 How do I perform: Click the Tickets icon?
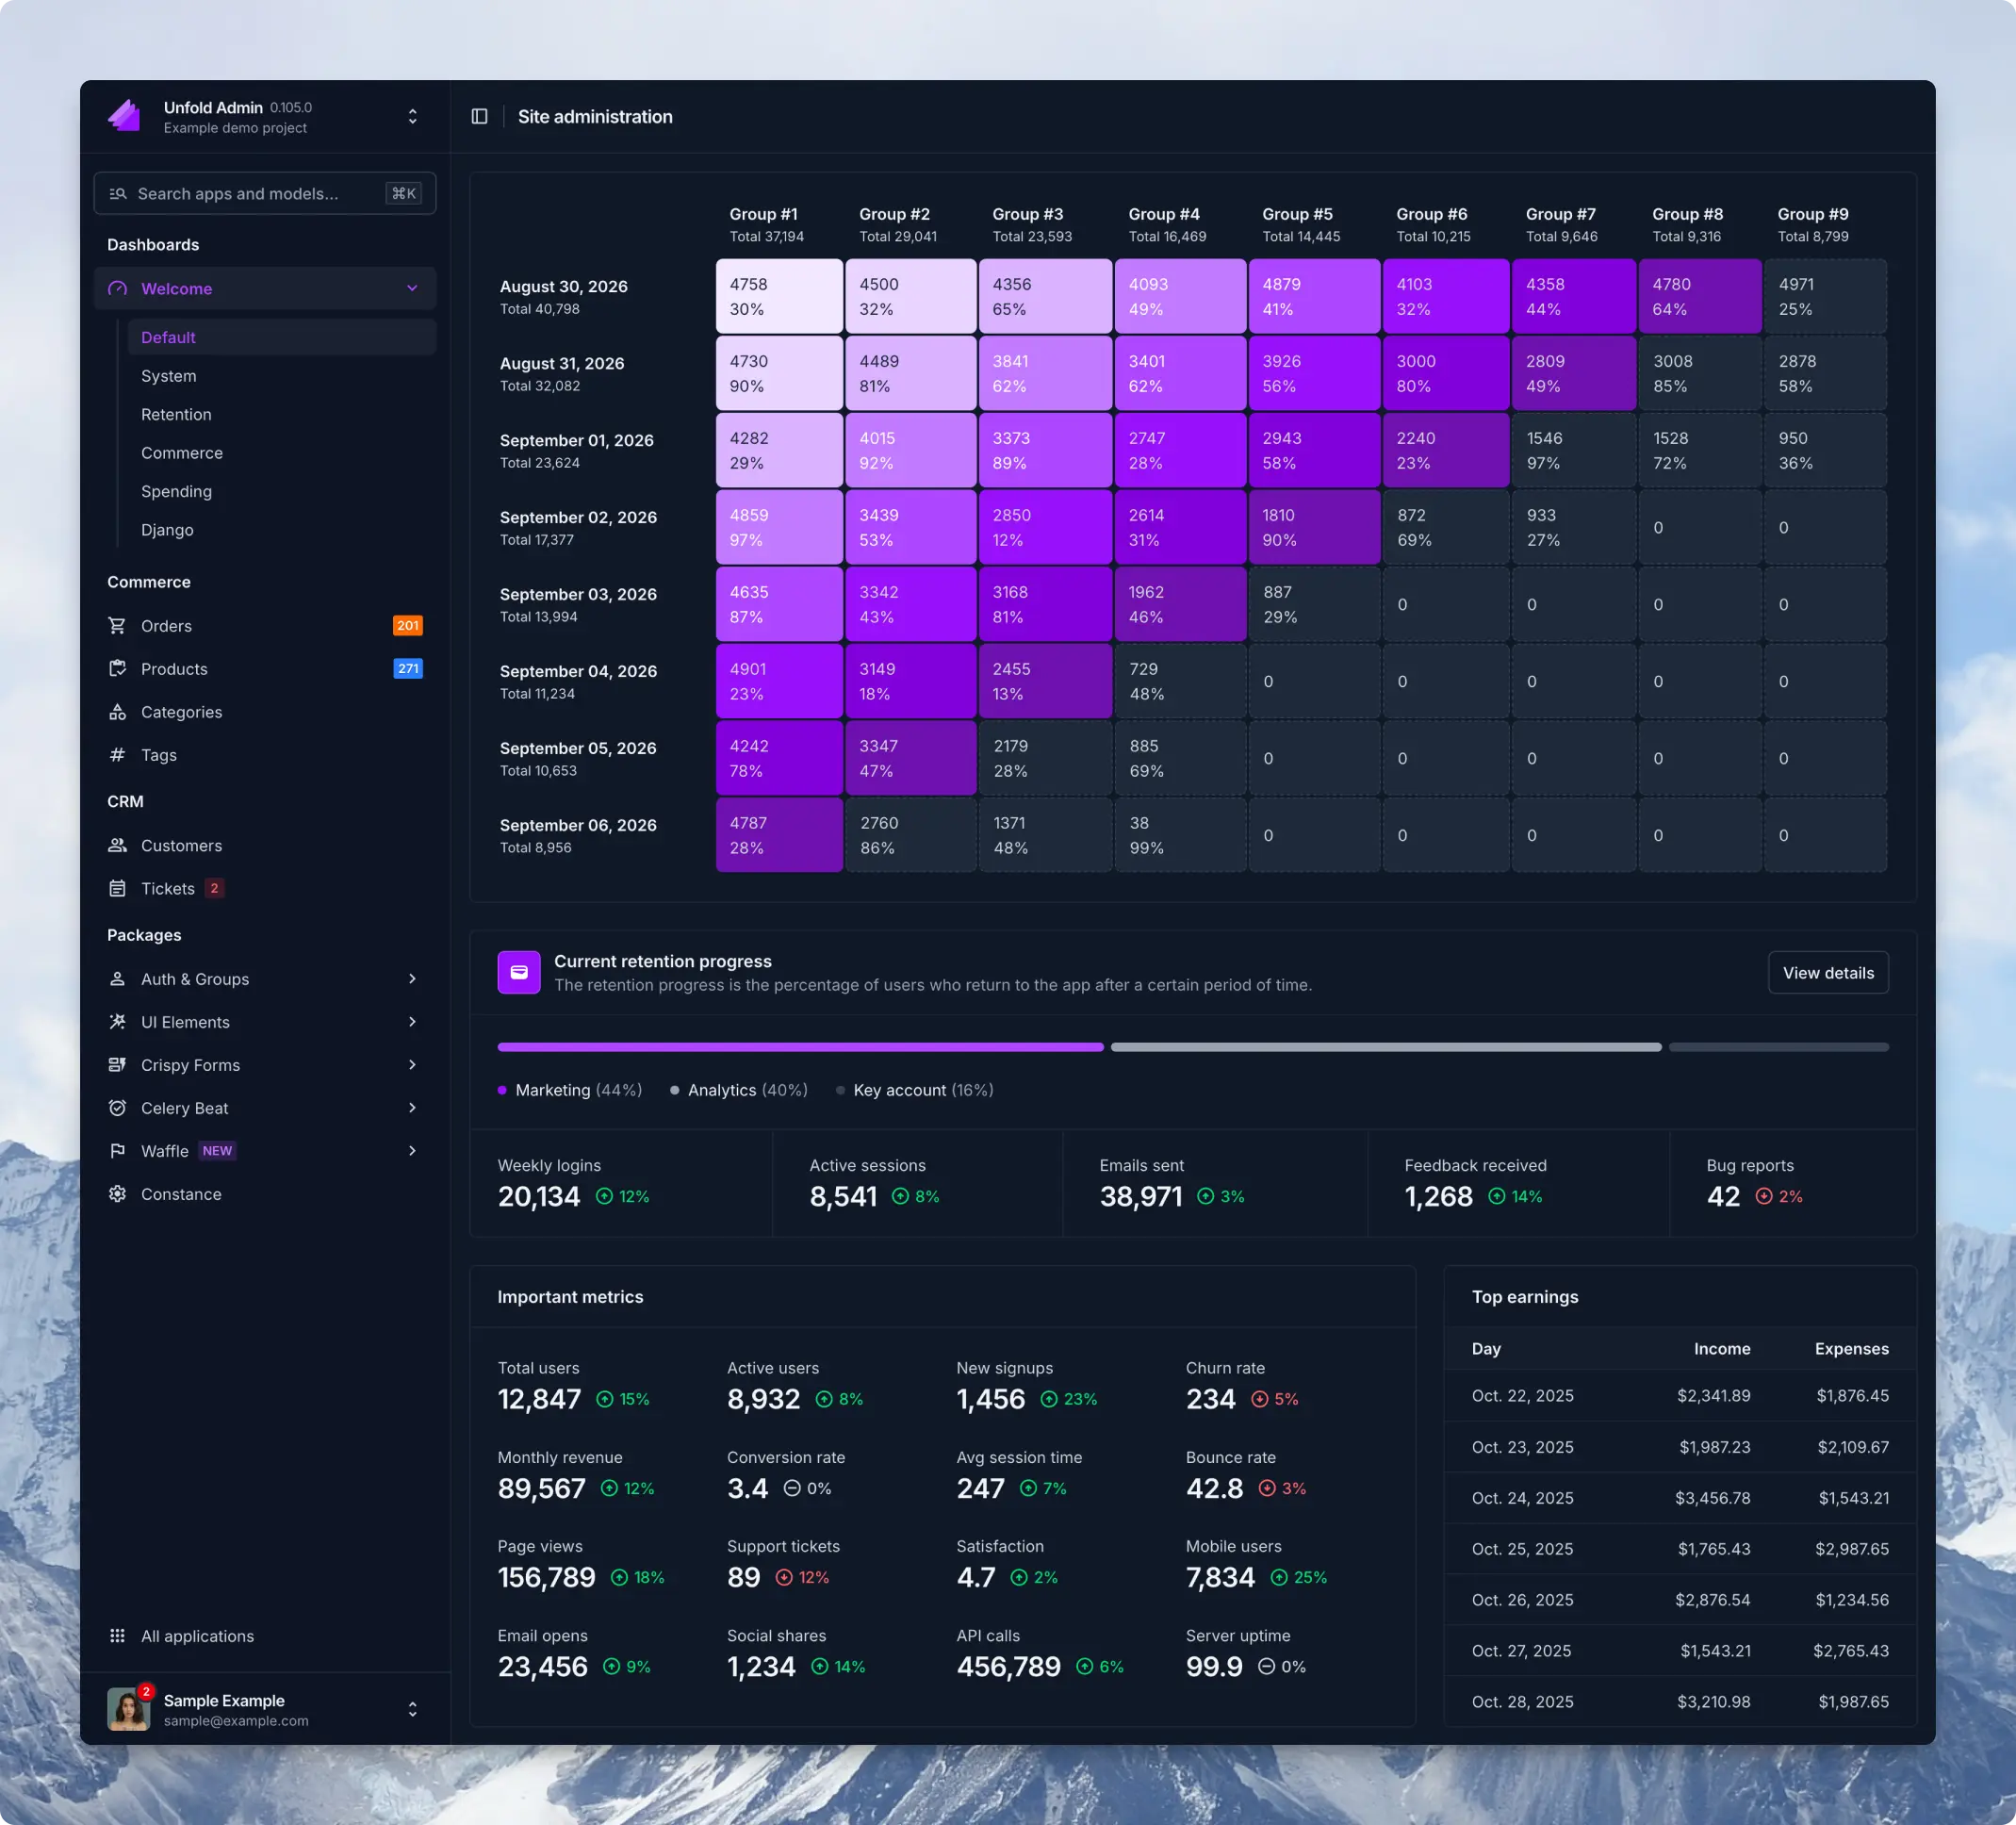tap(117, 889)
